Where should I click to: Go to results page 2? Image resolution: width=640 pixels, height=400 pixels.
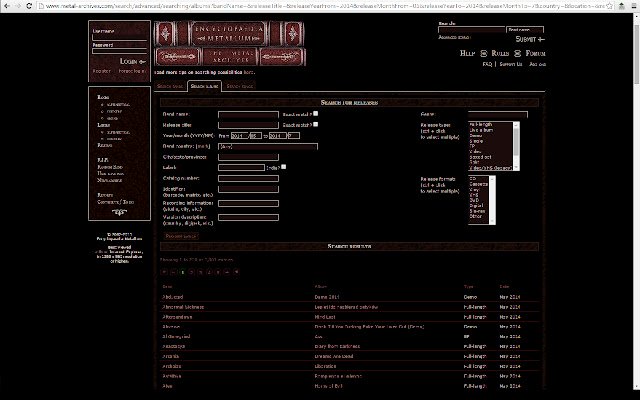click(x=191, y=272)
